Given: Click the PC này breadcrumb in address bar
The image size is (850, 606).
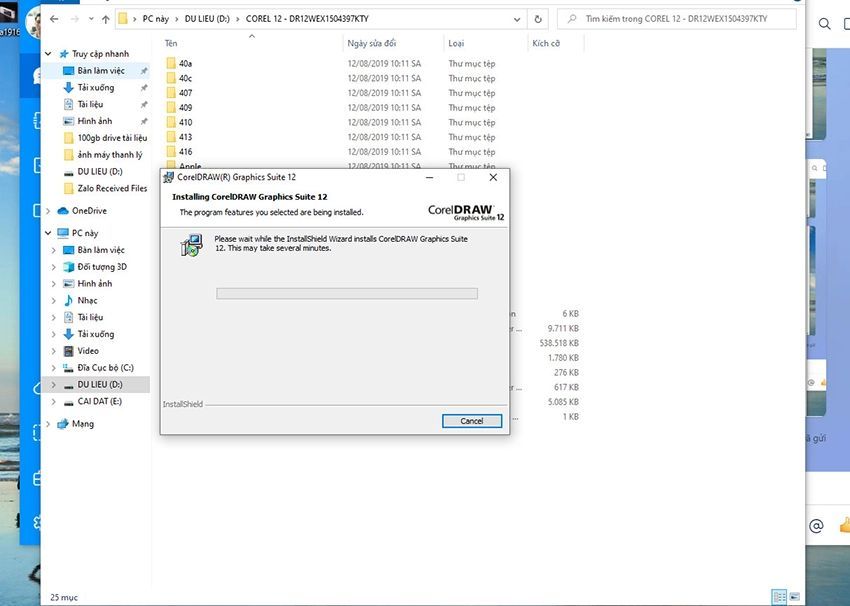Looking at the screenshot, I should (x=156, y=19).
